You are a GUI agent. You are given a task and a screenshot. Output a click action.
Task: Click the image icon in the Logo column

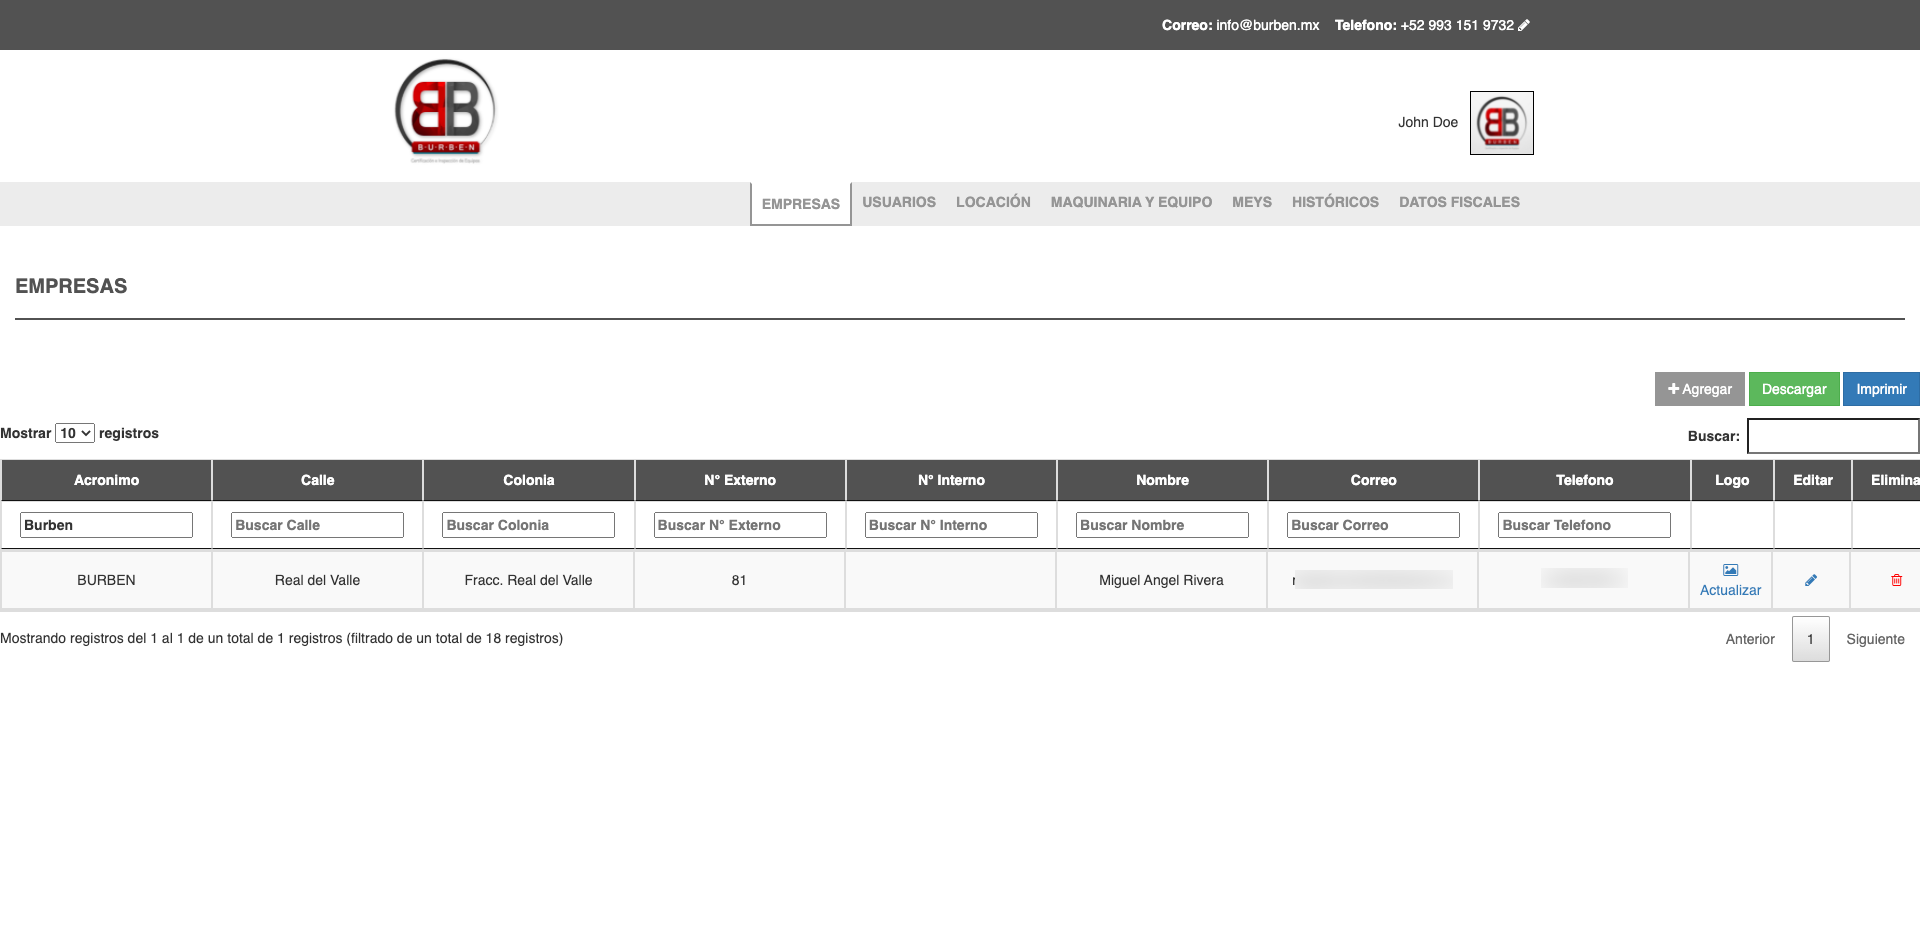1730,570
